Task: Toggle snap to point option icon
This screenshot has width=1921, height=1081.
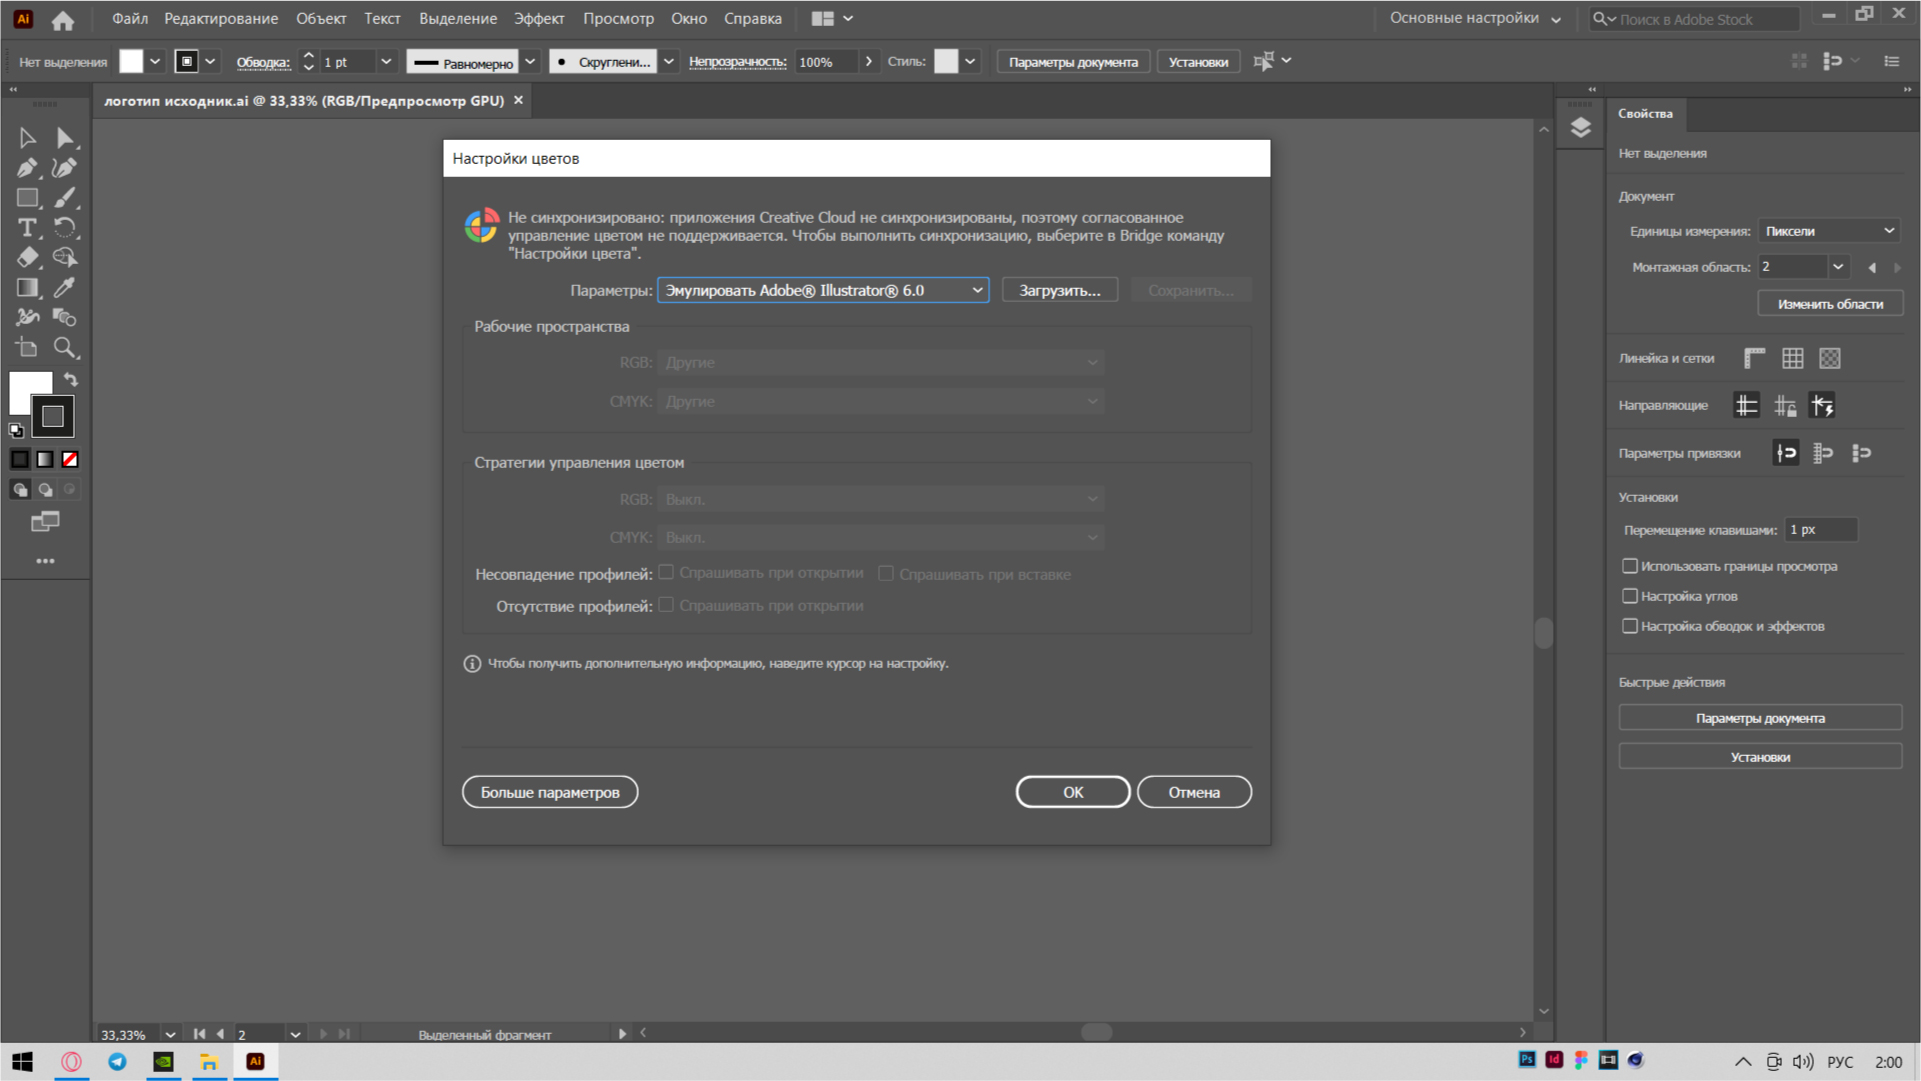Action: click(1786, 453)
